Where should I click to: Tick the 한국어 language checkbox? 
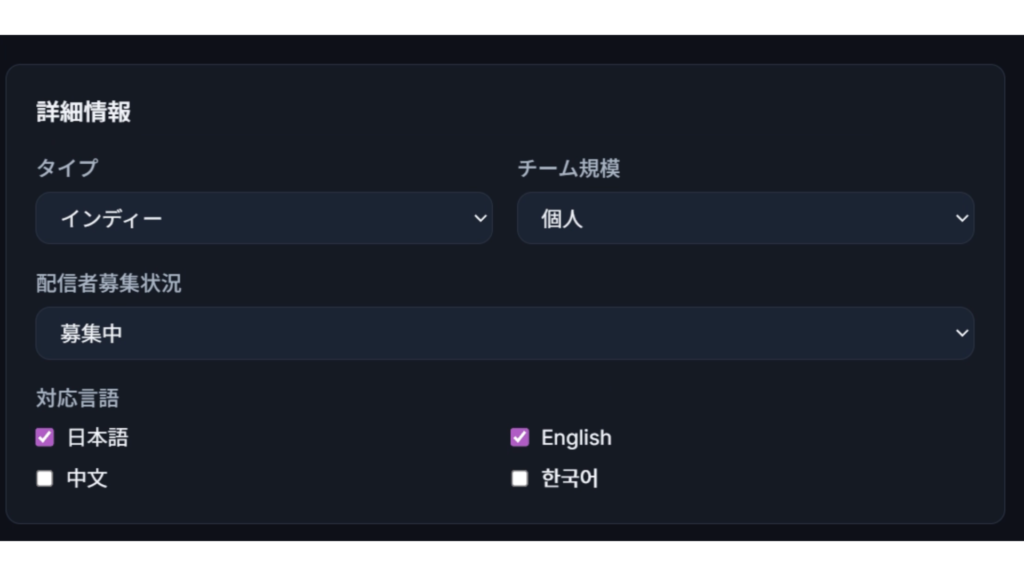[x=519, y=478]
